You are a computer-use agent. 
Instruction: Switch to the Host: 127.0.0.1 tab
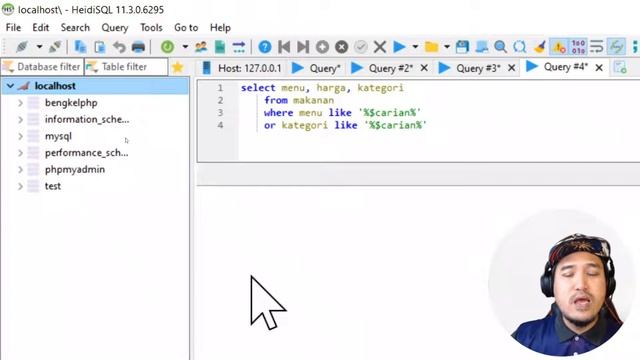click(x=242, y=68)
